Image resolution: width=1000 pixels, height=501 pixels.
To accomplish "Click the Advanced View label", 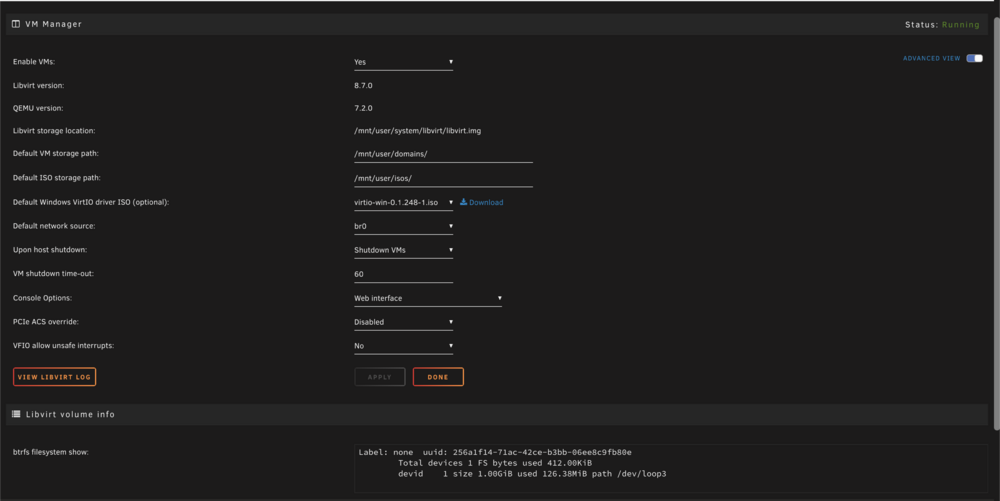I will (931, 59).
